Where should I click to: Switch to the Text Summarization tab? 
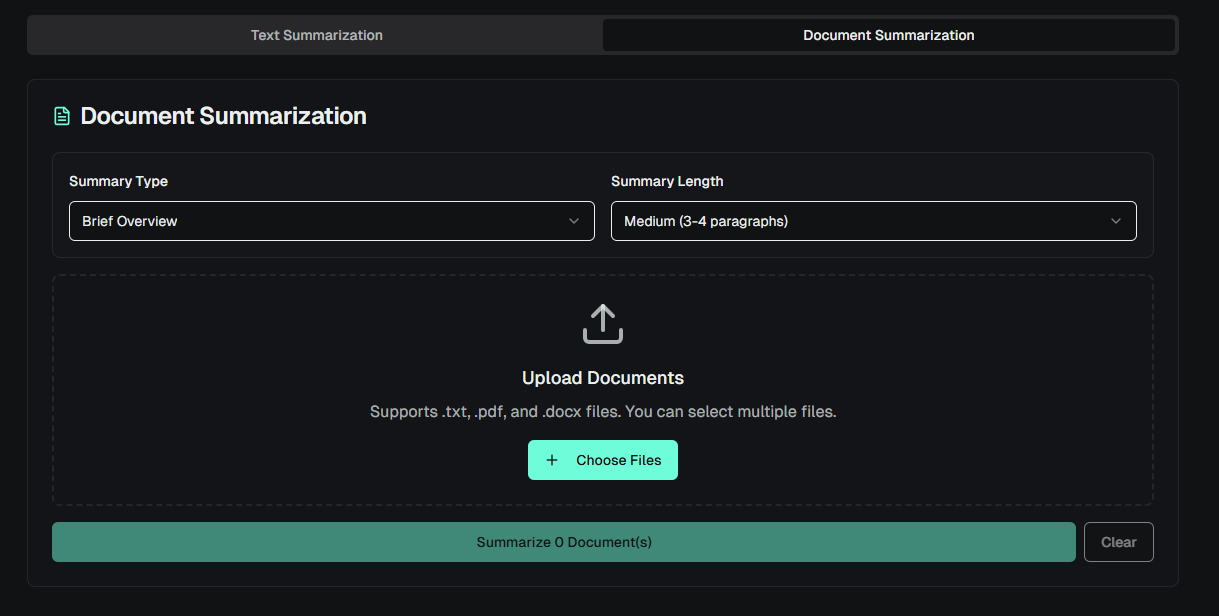[316, 35]
